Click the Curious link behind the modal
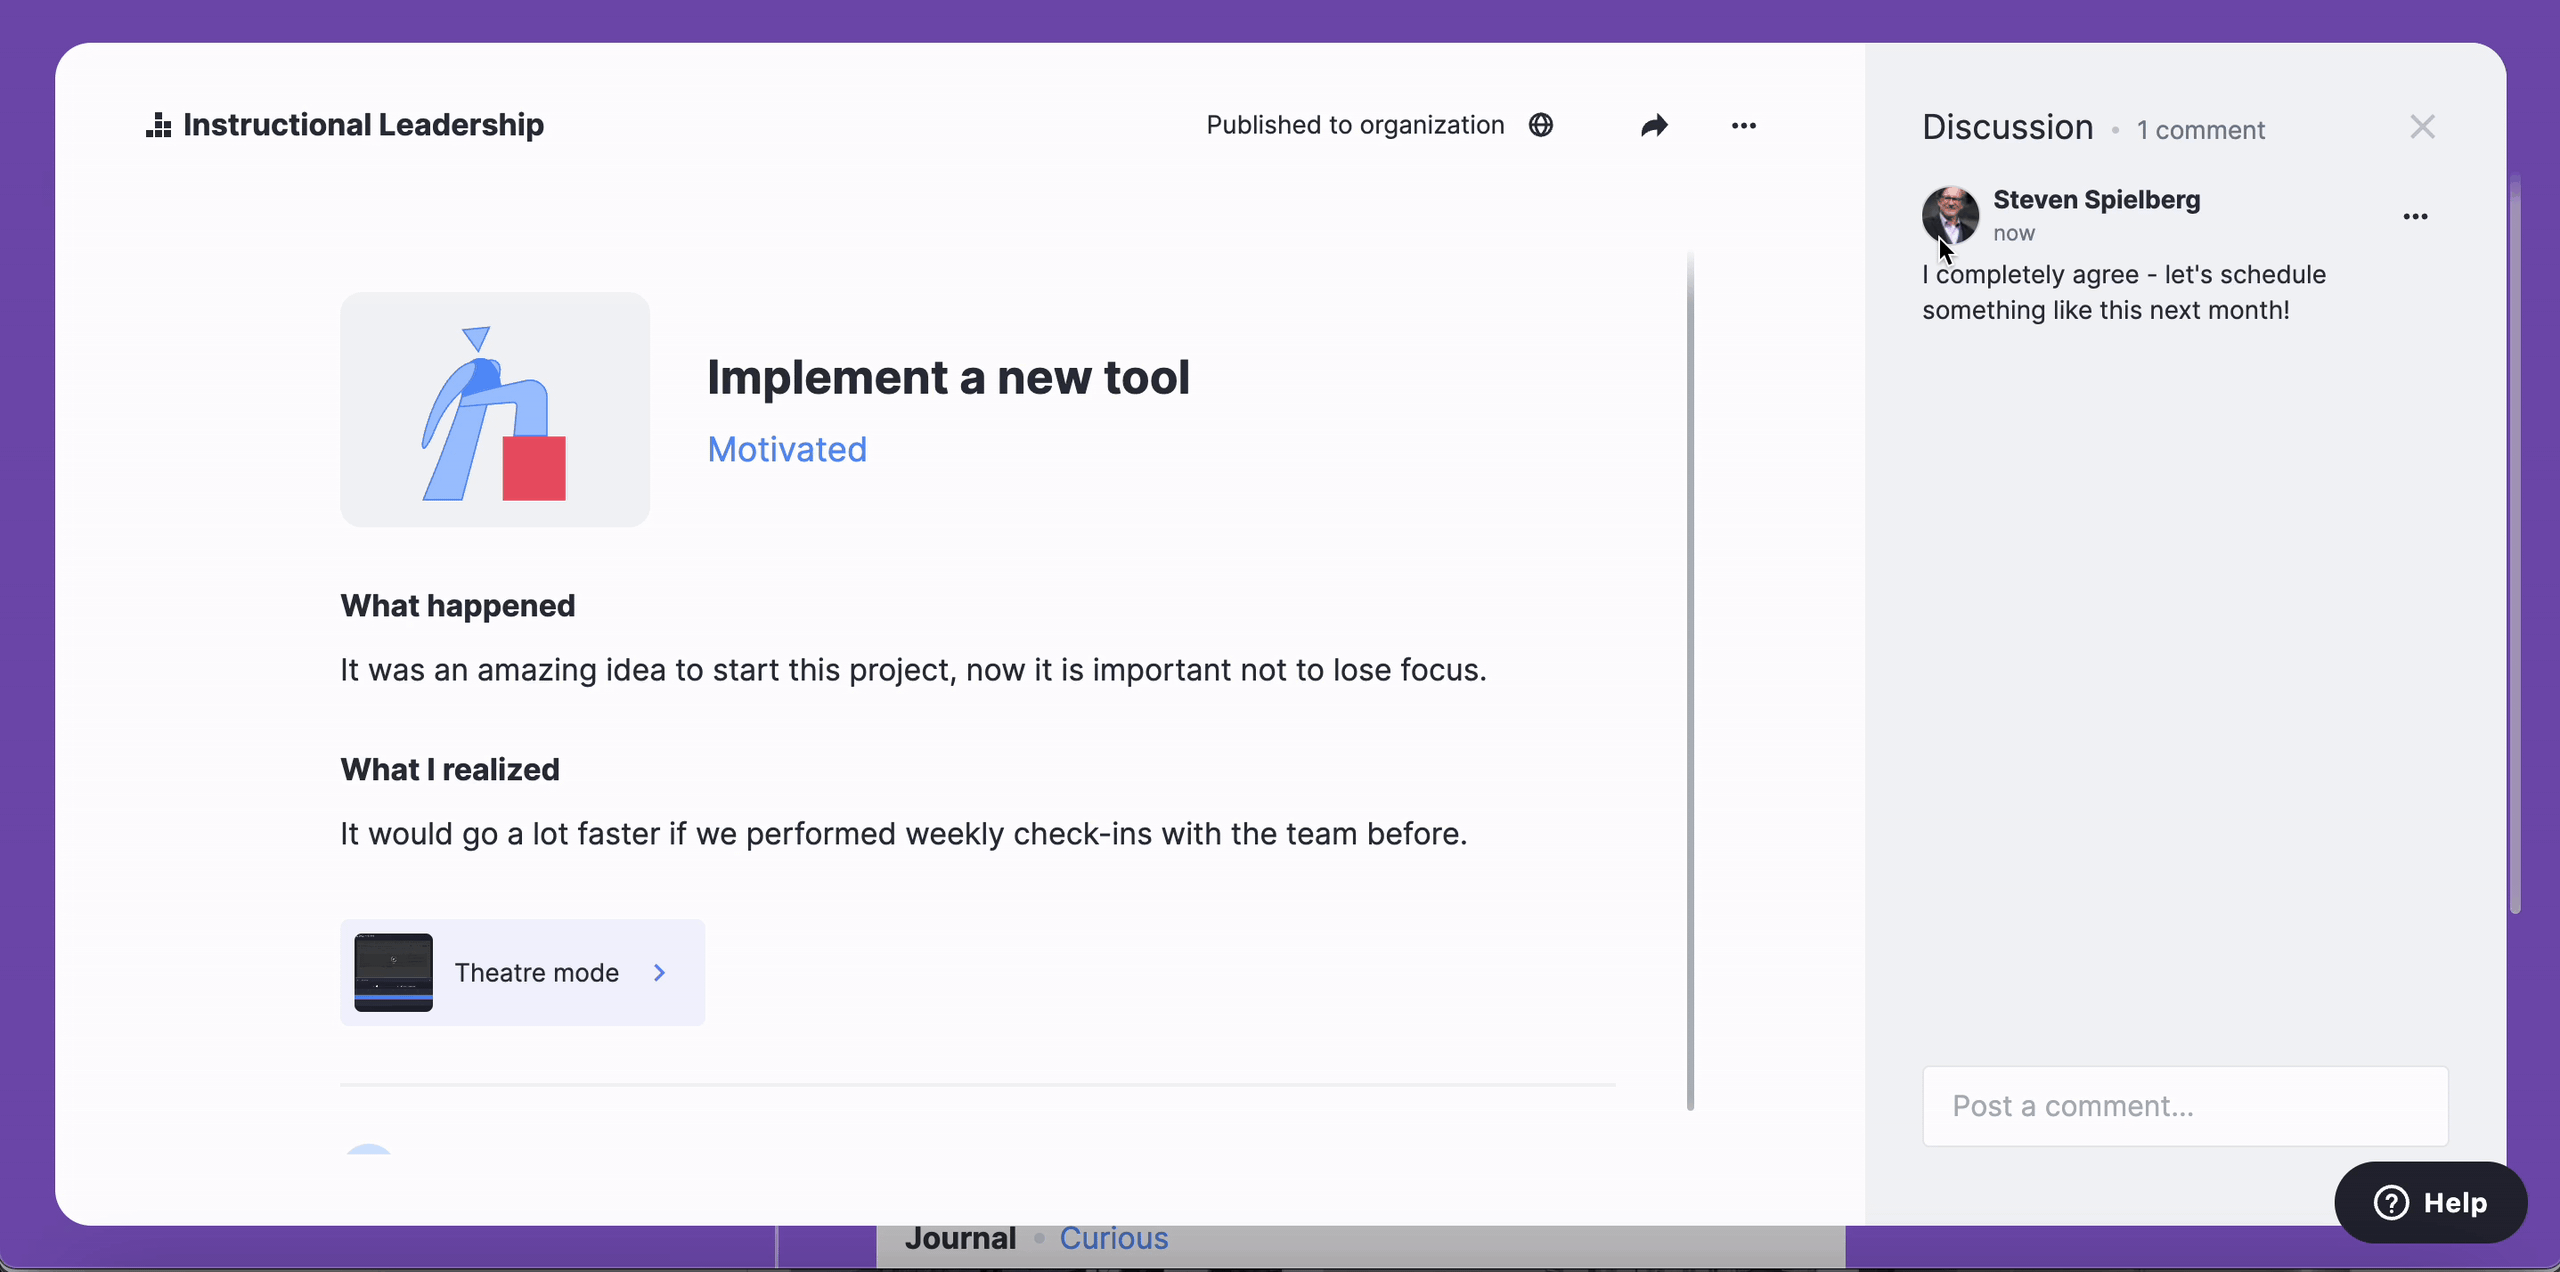Screen dimensions: 2560x1272 pos(1113,1238)
